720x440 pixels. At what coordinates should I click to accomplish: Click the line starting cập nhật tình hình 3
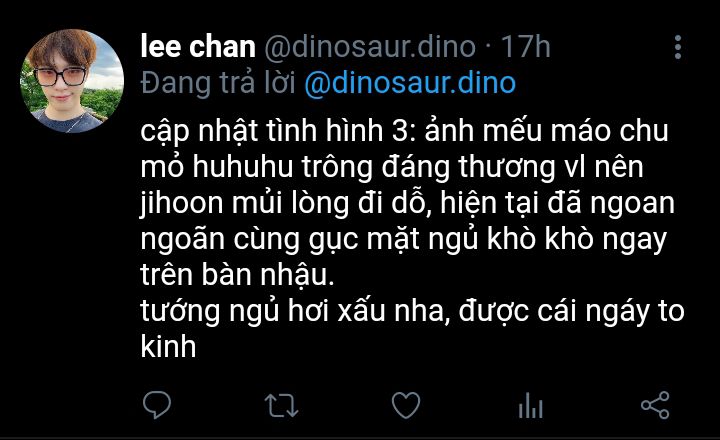(404, 131)
